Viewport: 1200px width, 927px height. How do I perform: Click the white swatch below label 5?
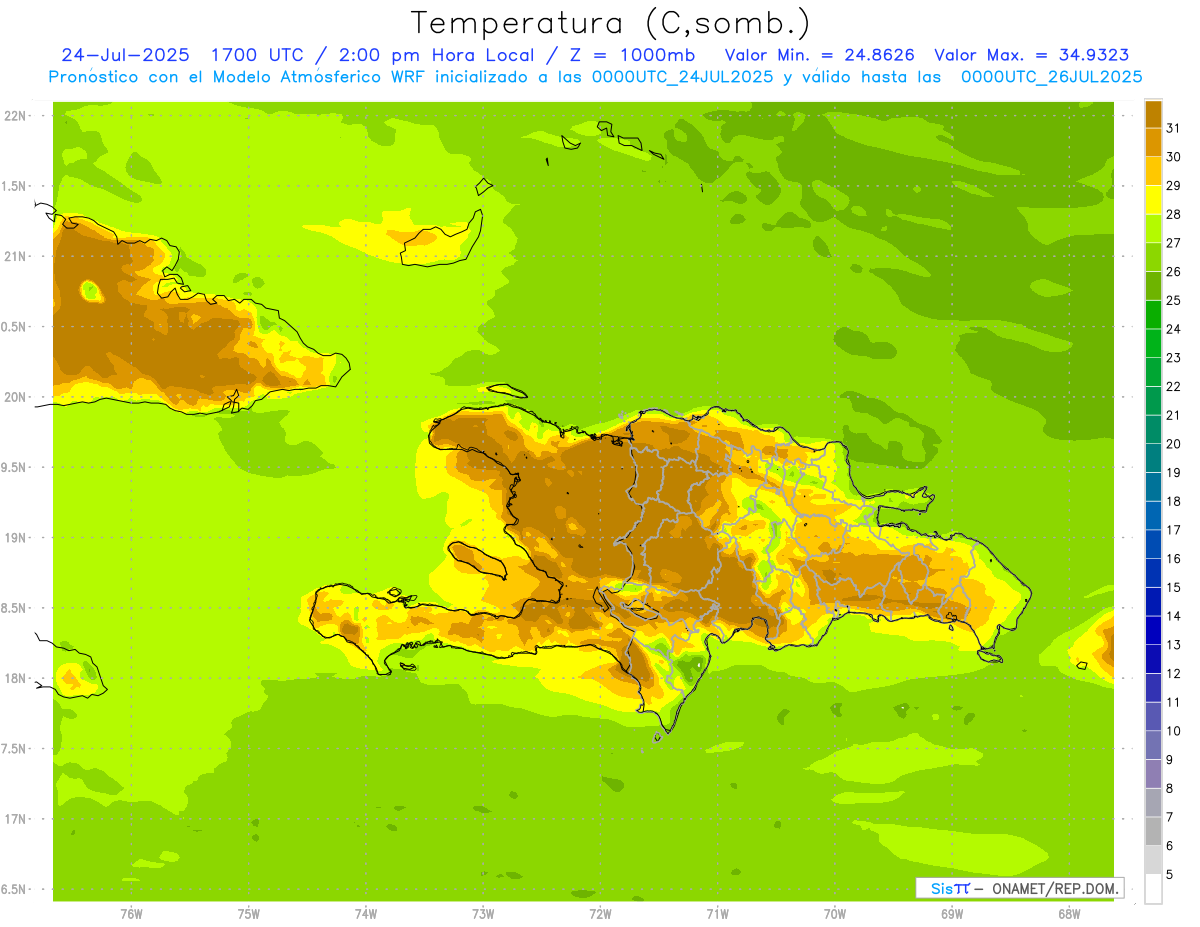[1153, 889]
